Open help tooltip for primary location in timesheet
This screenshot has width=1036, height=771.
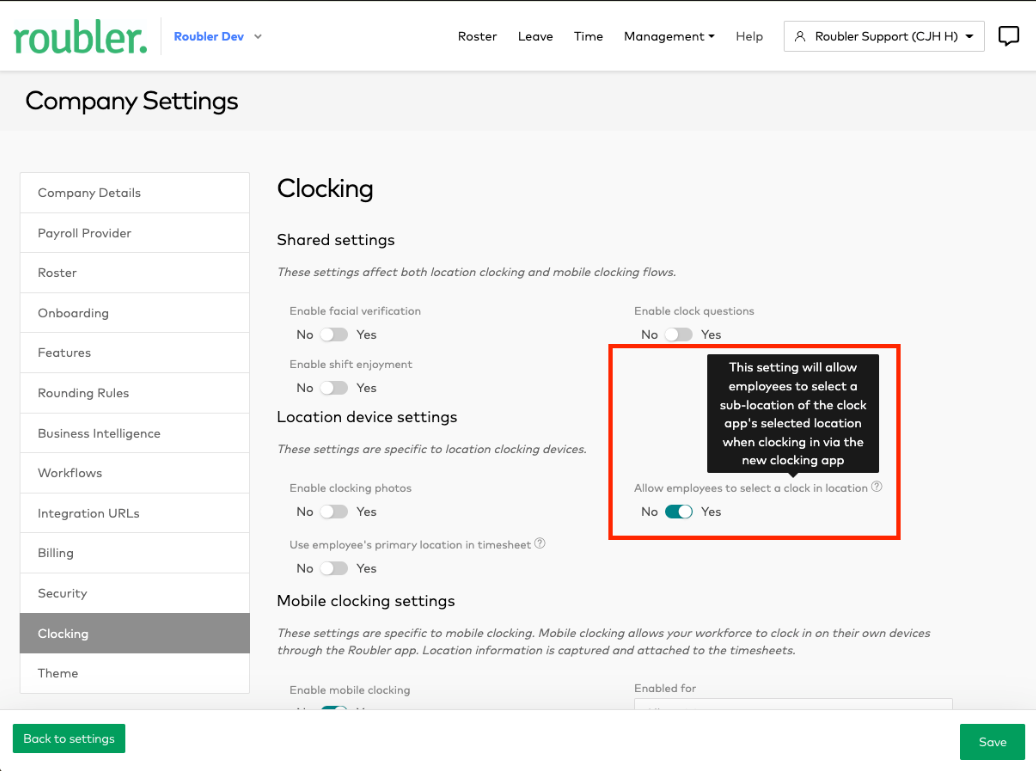click(539, 544)
